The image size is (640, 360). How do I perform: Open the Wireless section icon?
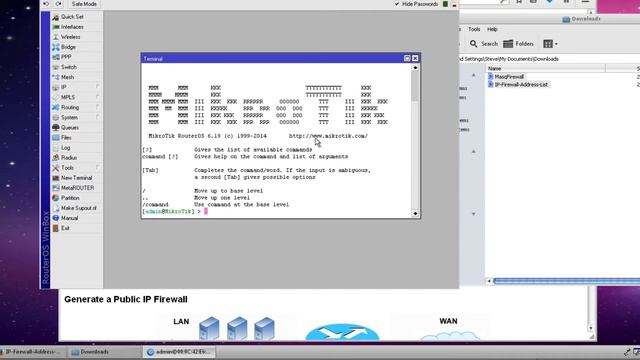(56, 37)
